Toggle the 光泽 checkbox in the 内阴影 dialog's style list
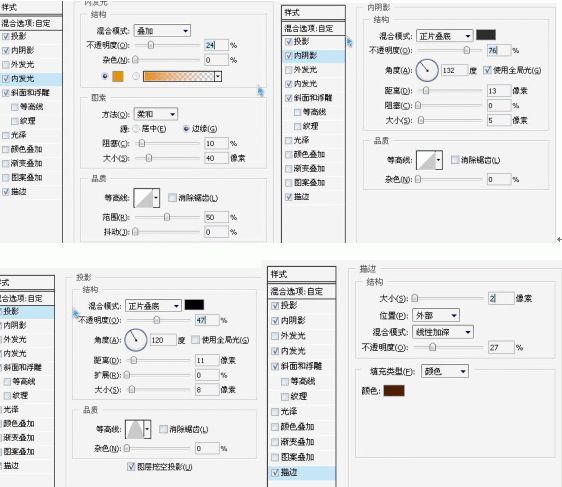The height and width of the screenshot is (487, 562). (x=289, y=140)
